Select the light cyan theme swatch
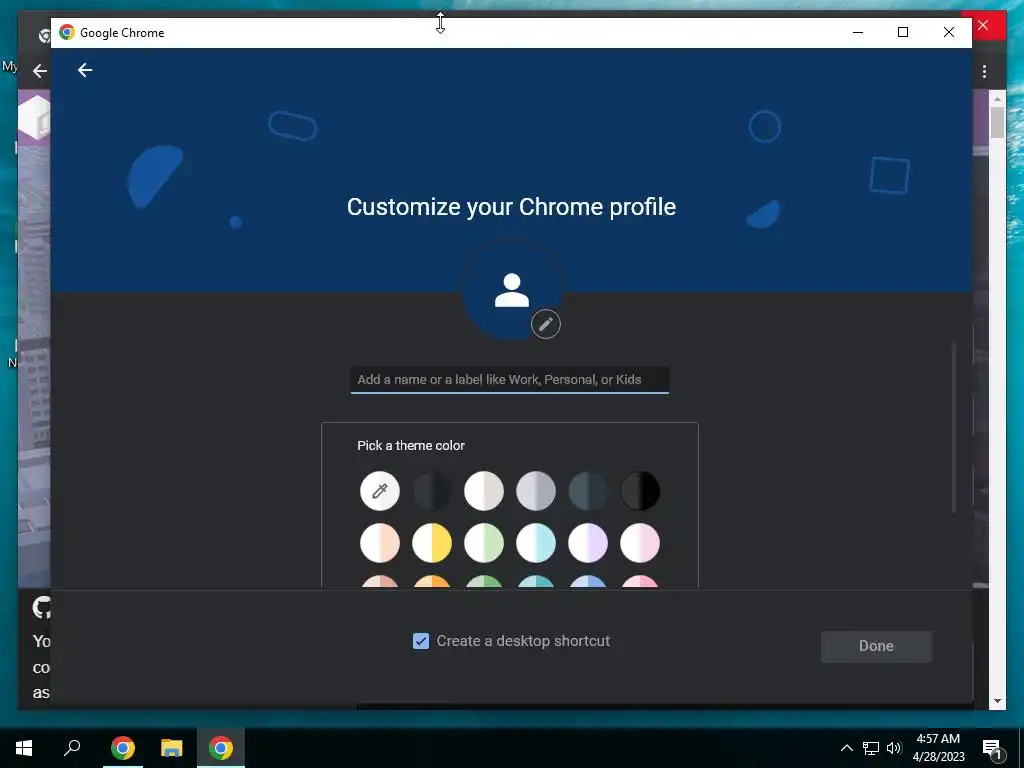The image size is (1024, 768). pyautogui.click(x=536, y=543)
